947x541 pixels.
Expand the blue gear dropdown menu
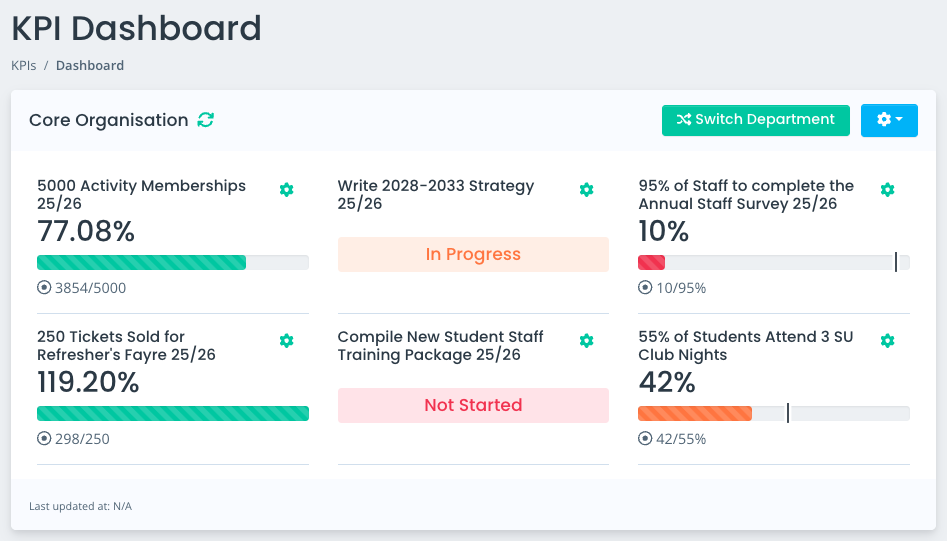(x=889, y=120)
